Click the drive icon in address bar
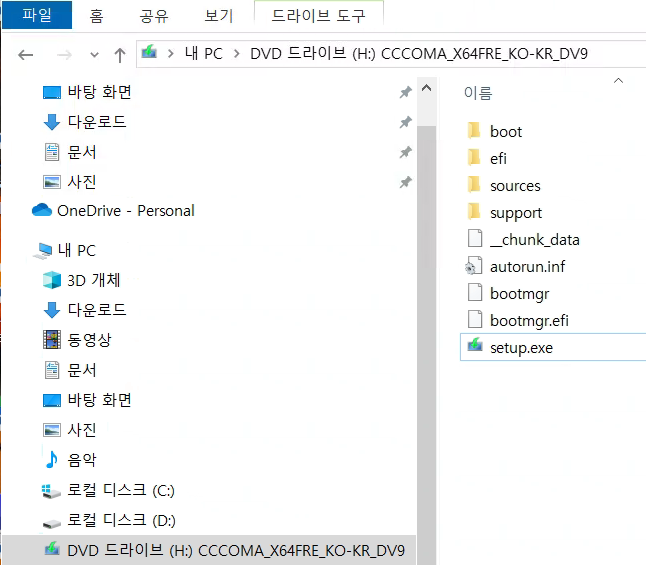 point(149,52)
